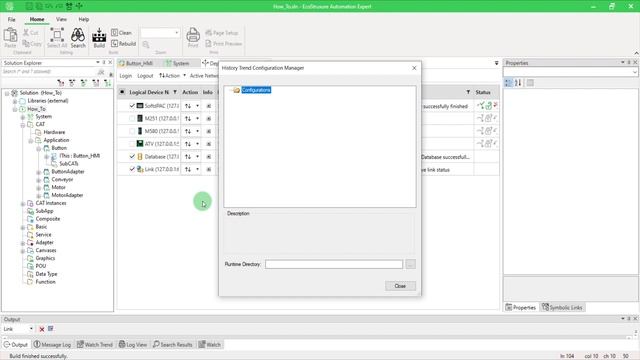Check the M580 device checkbox

tap(132, 131)
